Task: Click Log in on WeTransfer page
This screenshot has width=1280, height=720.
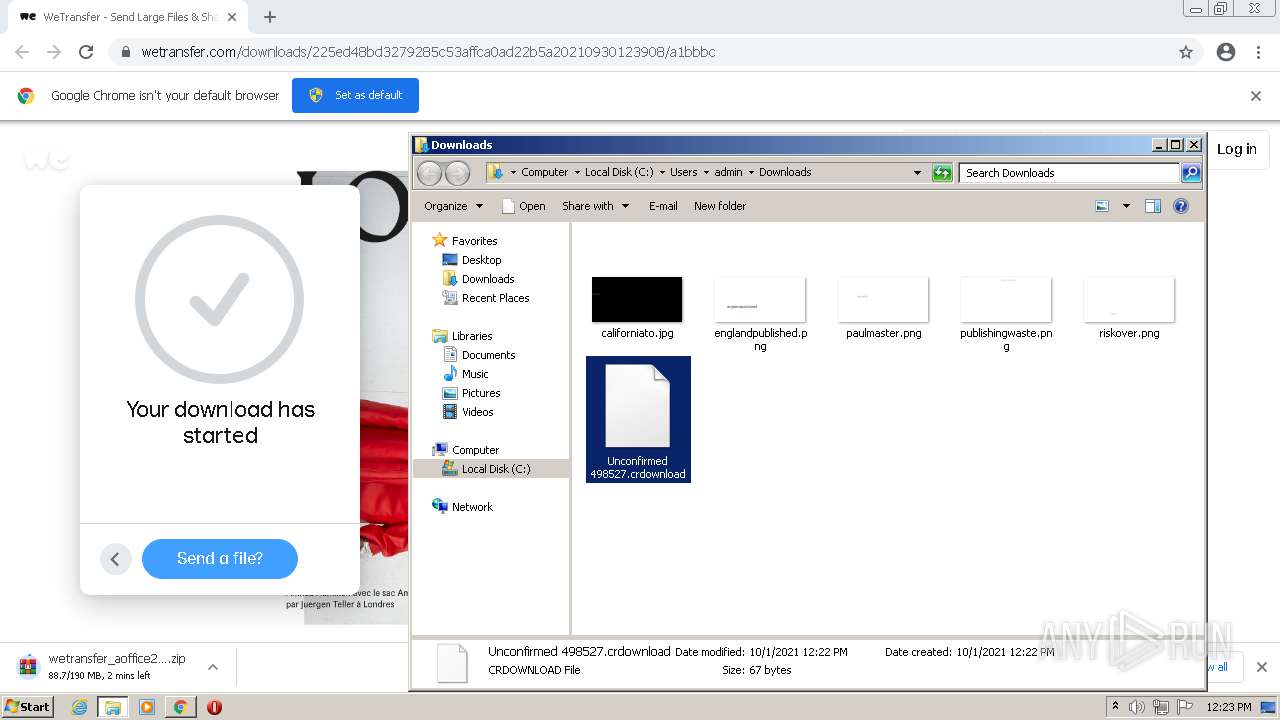Action: pos(1237,149)
